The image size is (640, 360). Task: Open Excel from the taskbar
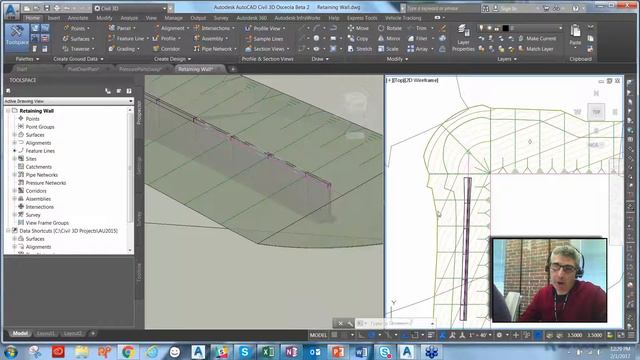(268, 352)
